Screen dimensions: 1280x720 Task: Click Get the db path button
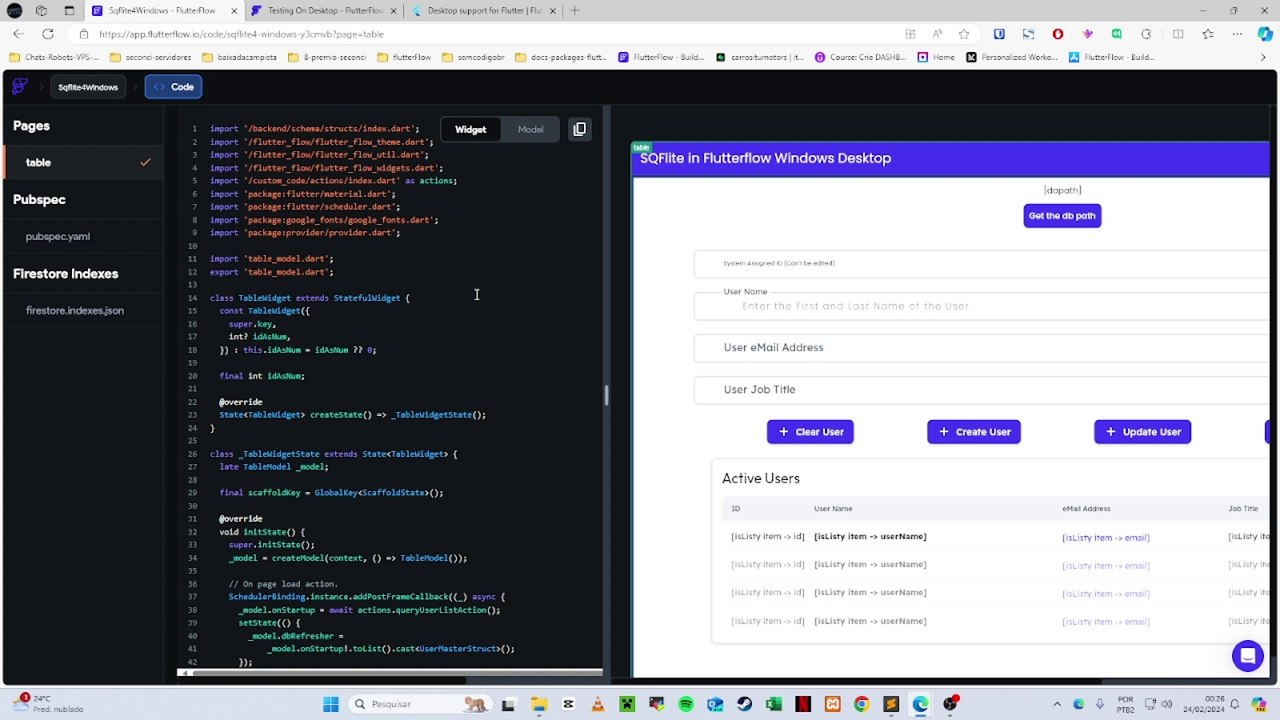(x=1062, y=215)
